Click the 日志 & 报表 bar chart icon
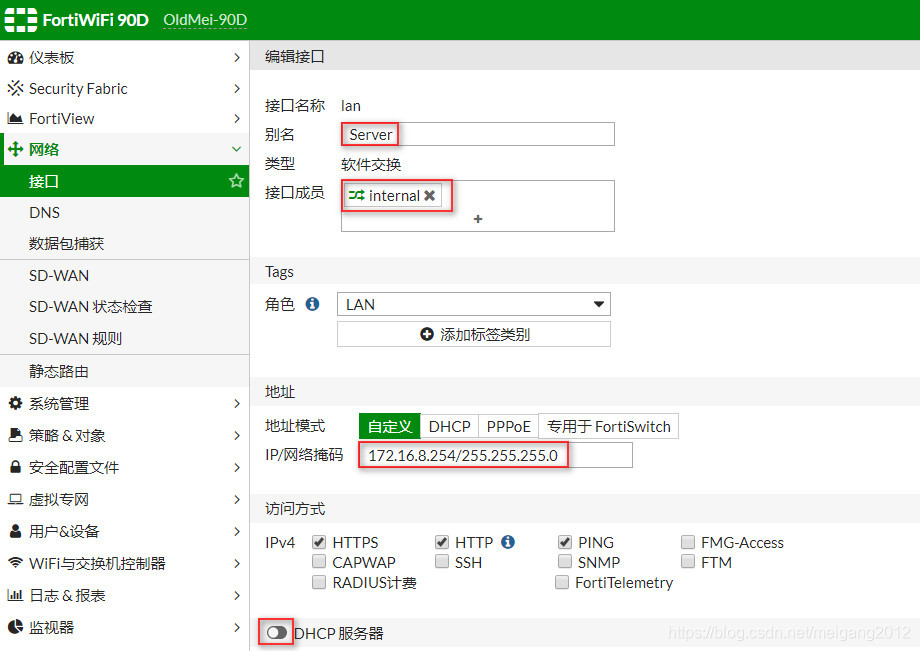The image size is (920, 651). click(x=15, y=595)
